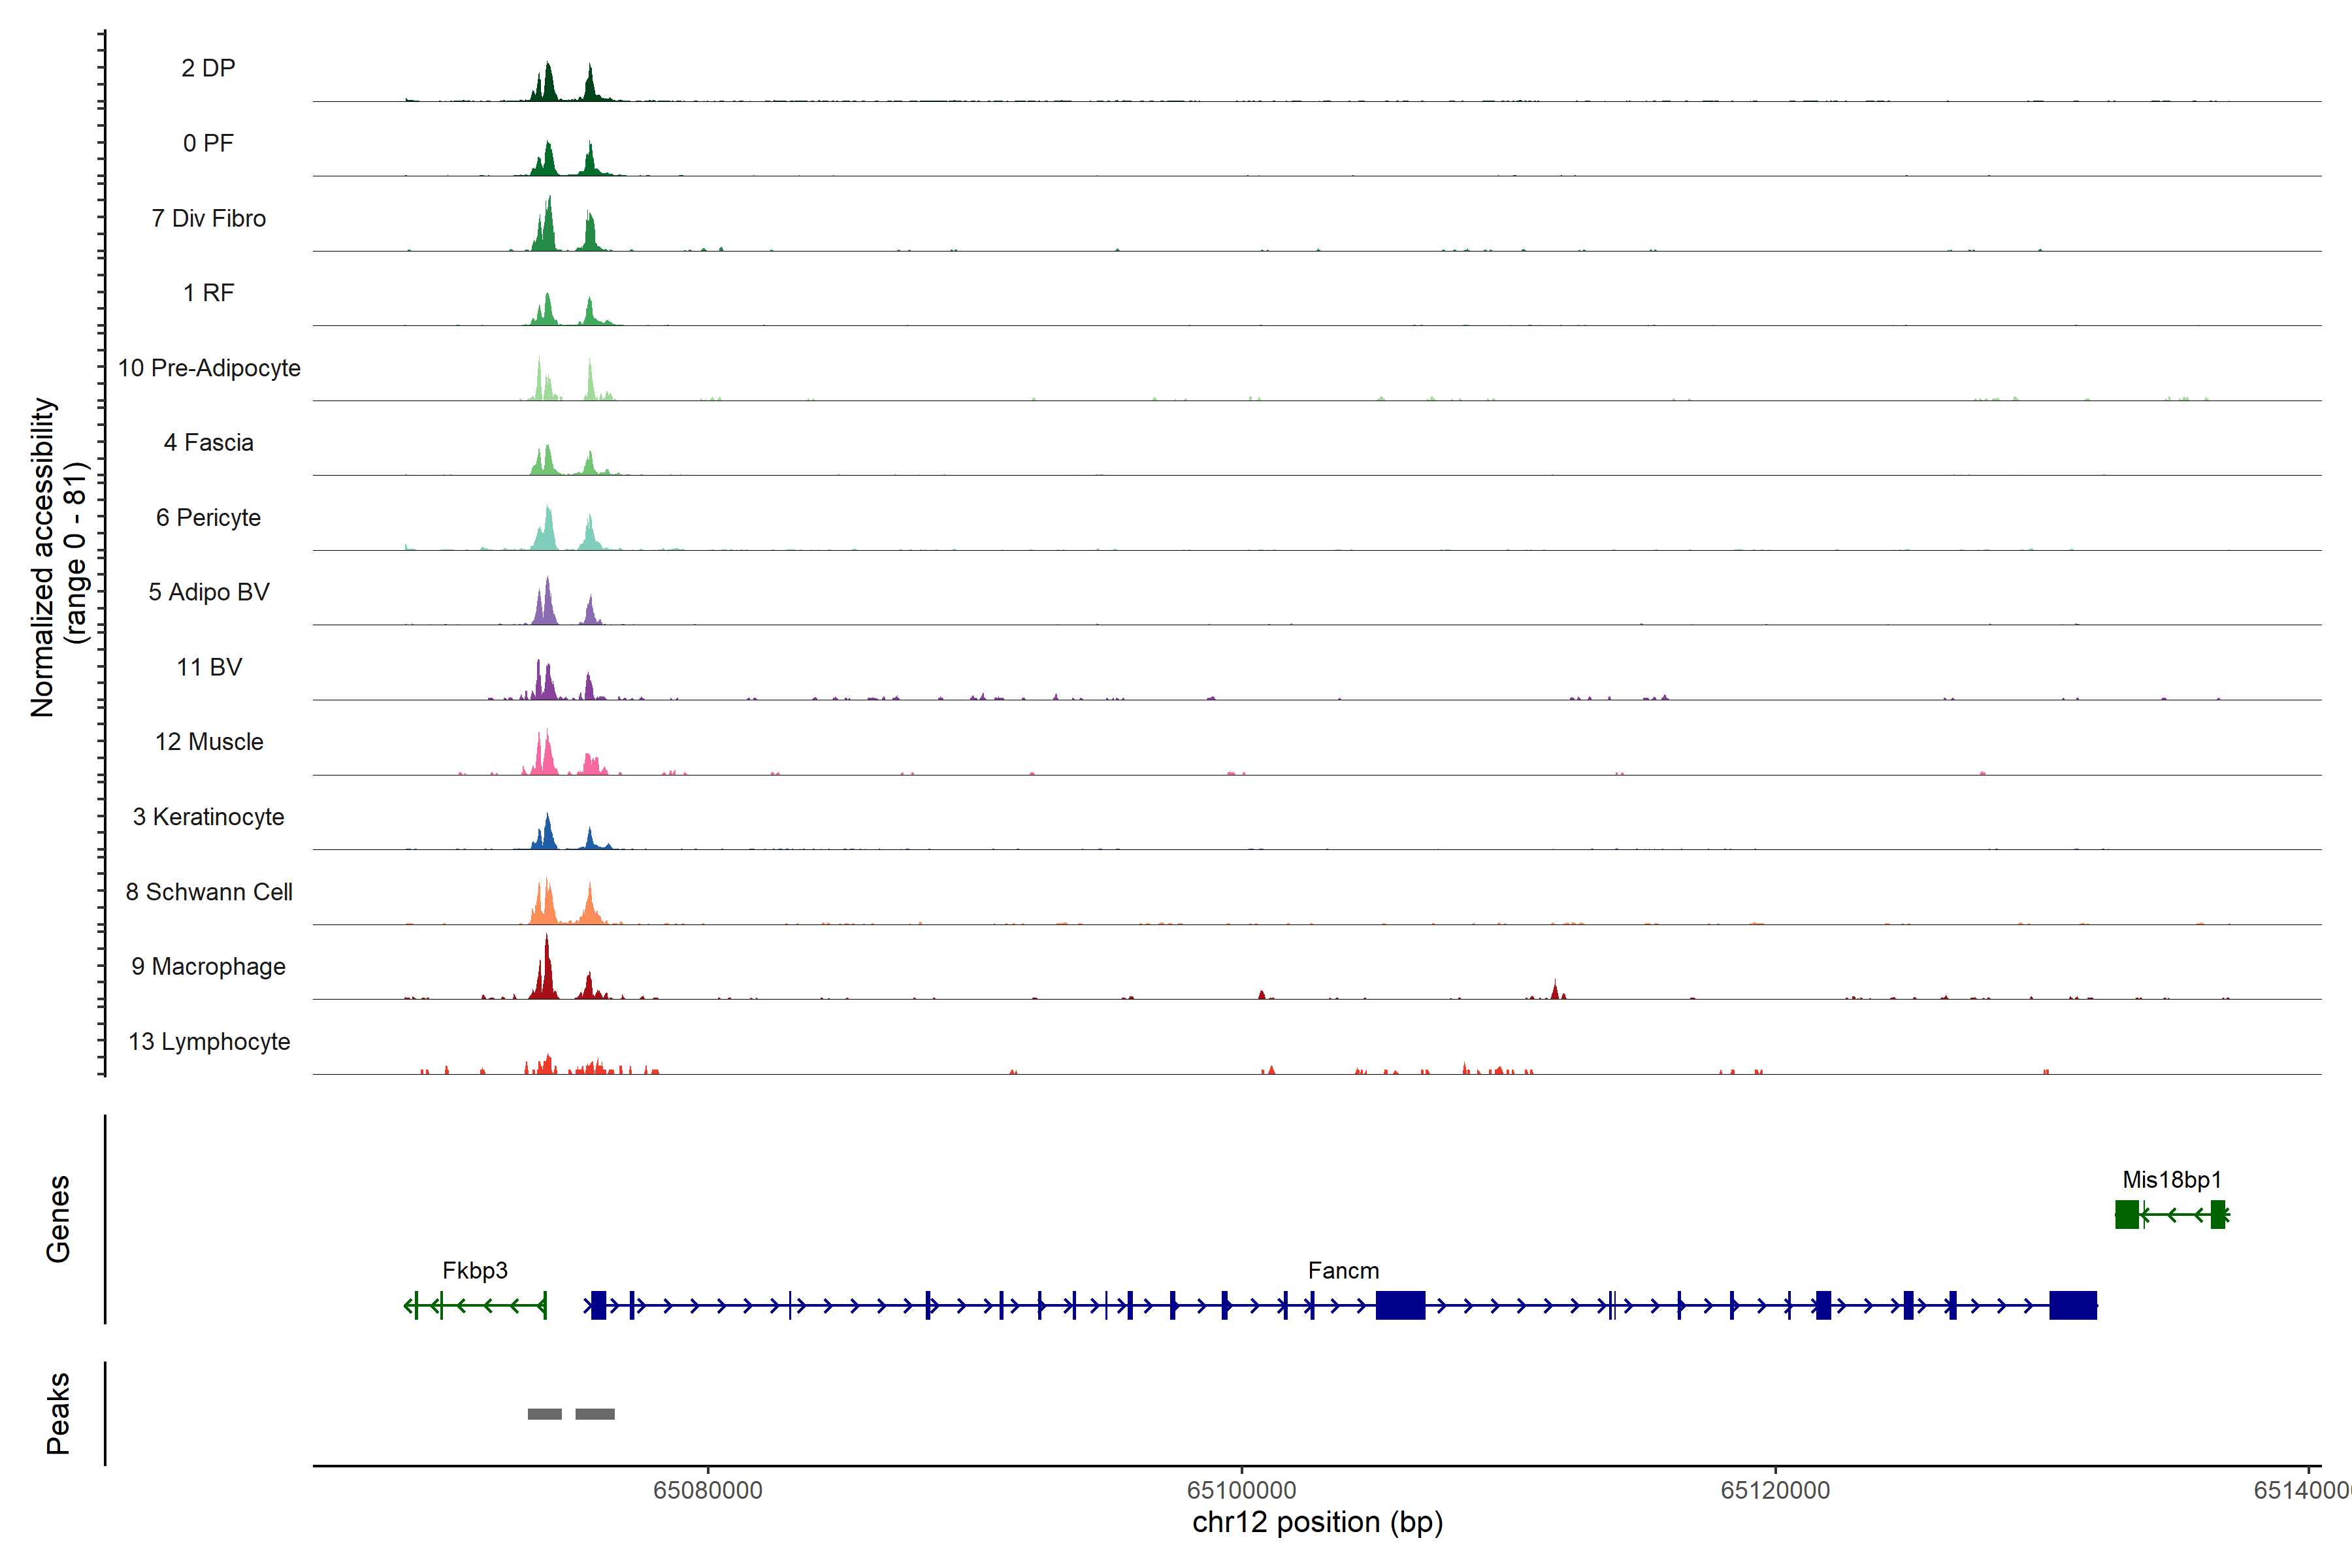Click the 65100000 axis tick label
This screenshot has width=2352, height=1568.
(x=1241, y=1490)
